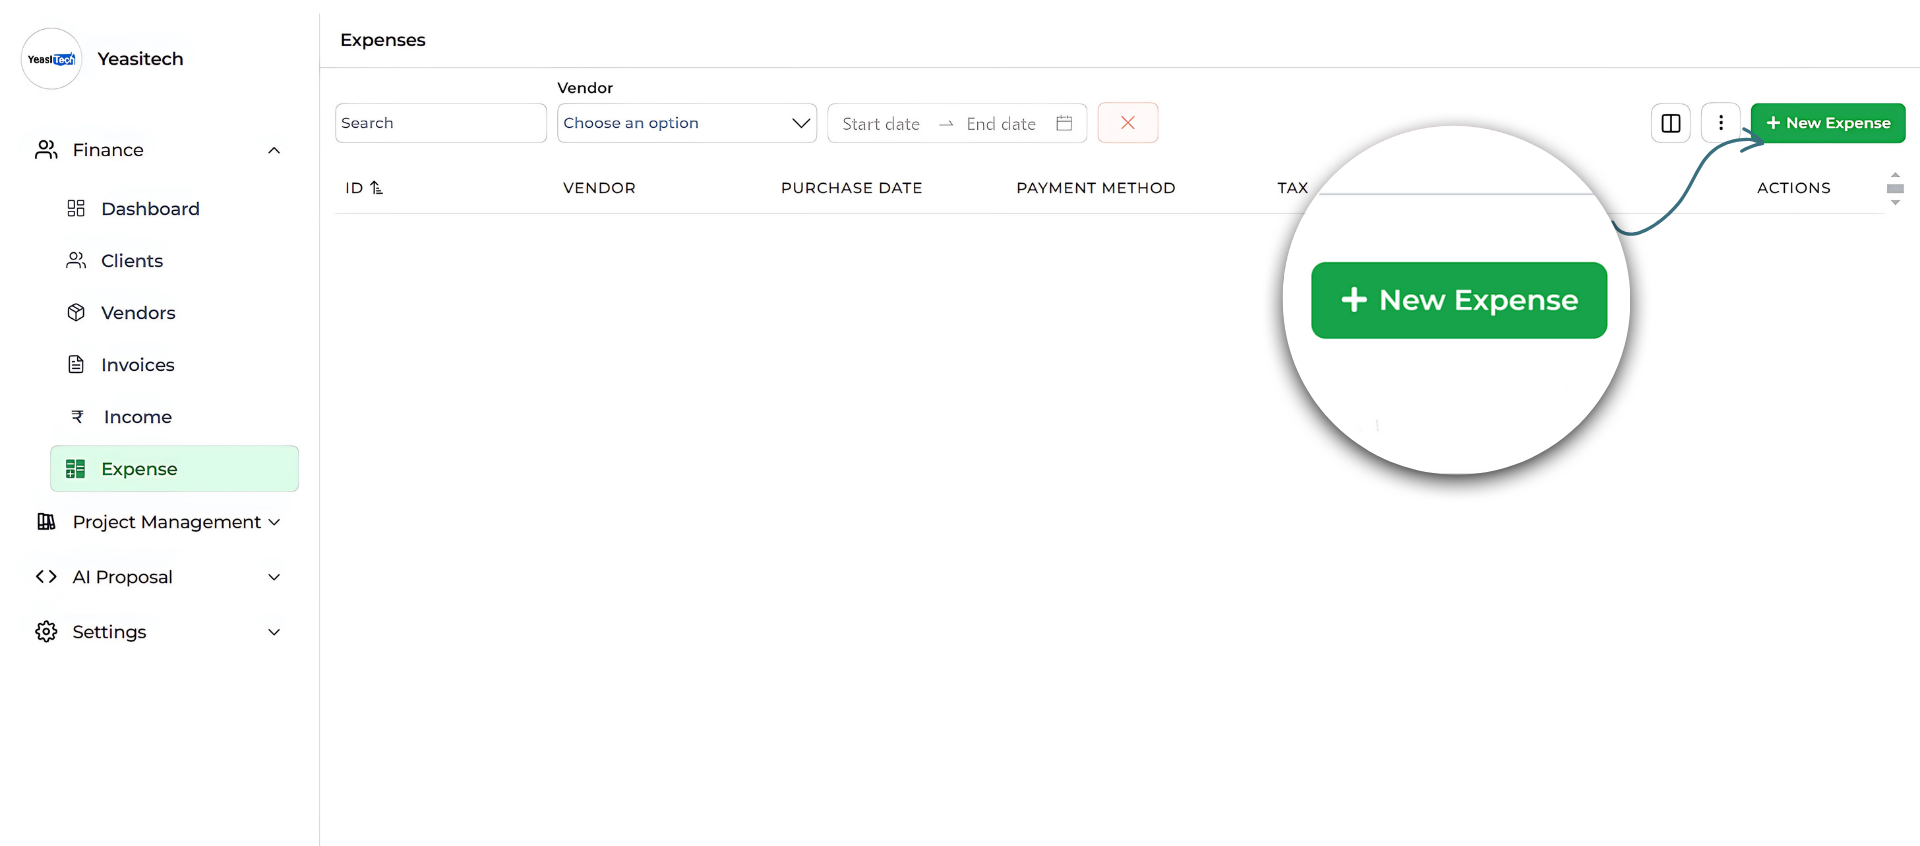Expand the AI Proposal section
1920x846 pixels.
click(x=274, y=577)
